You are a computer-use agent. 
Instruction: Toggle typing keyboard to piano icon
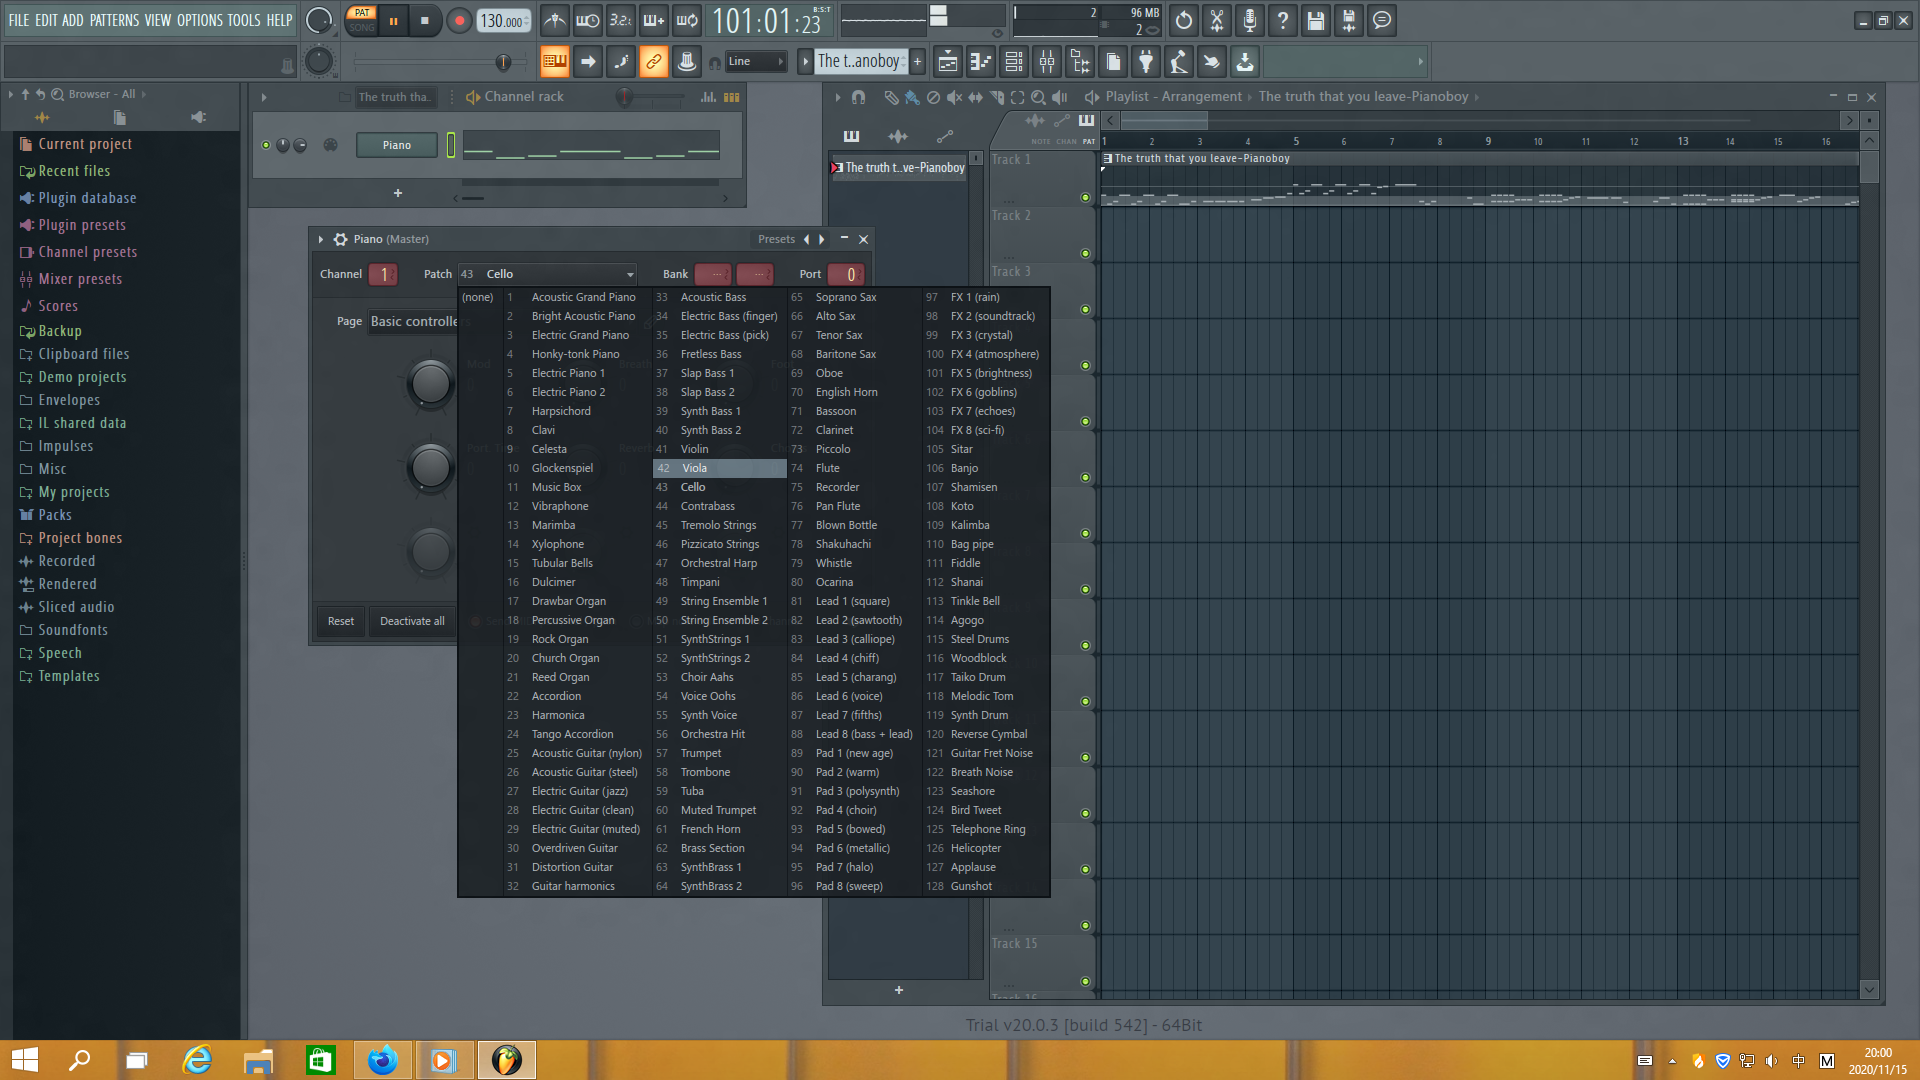click(x=554, y=61)
